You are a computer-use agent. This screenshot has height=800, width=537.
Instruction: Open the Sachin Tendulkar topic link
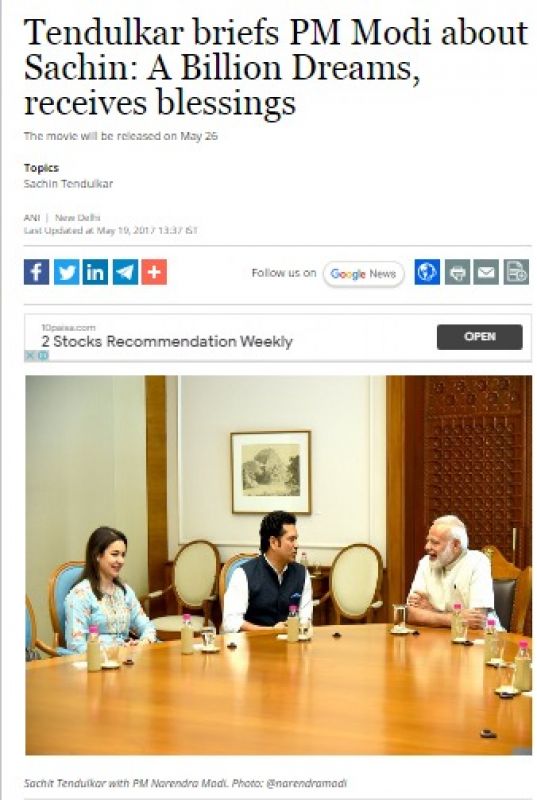[x=68, y=184]
